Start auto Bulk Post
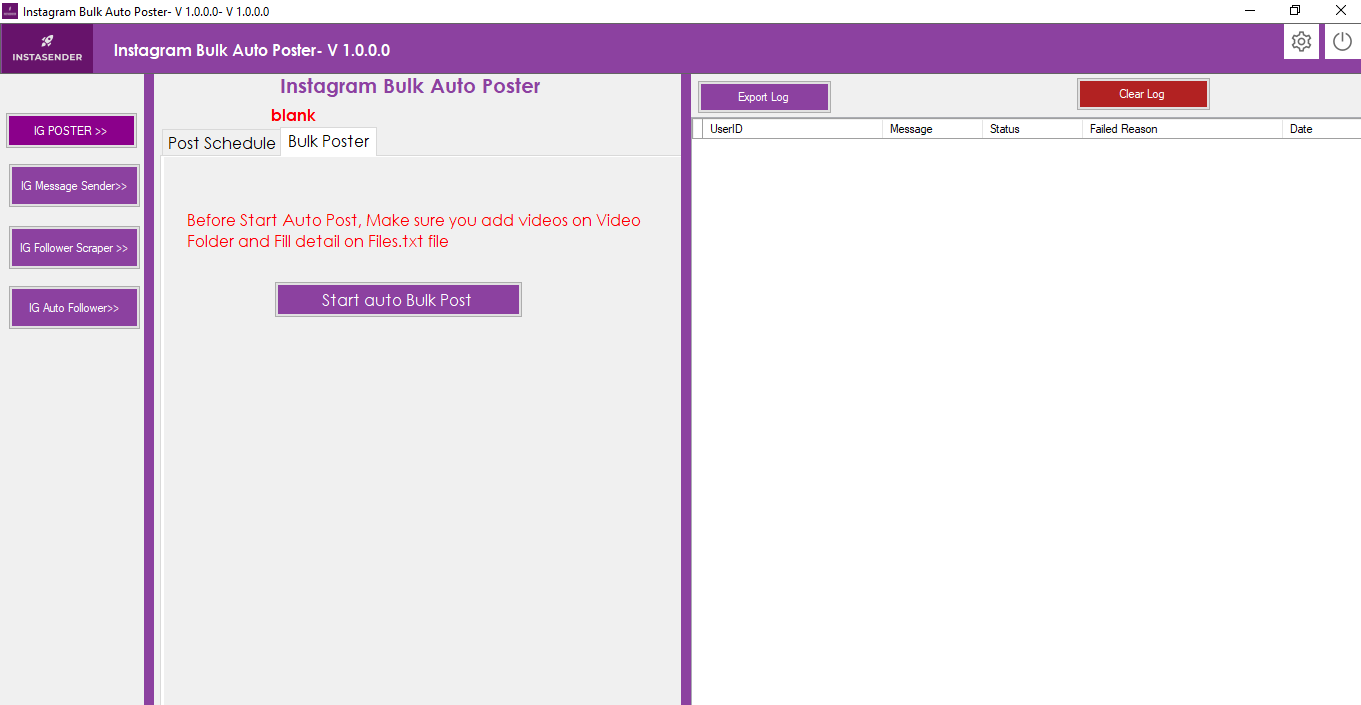1361x705 pixels. click(398, 300)
